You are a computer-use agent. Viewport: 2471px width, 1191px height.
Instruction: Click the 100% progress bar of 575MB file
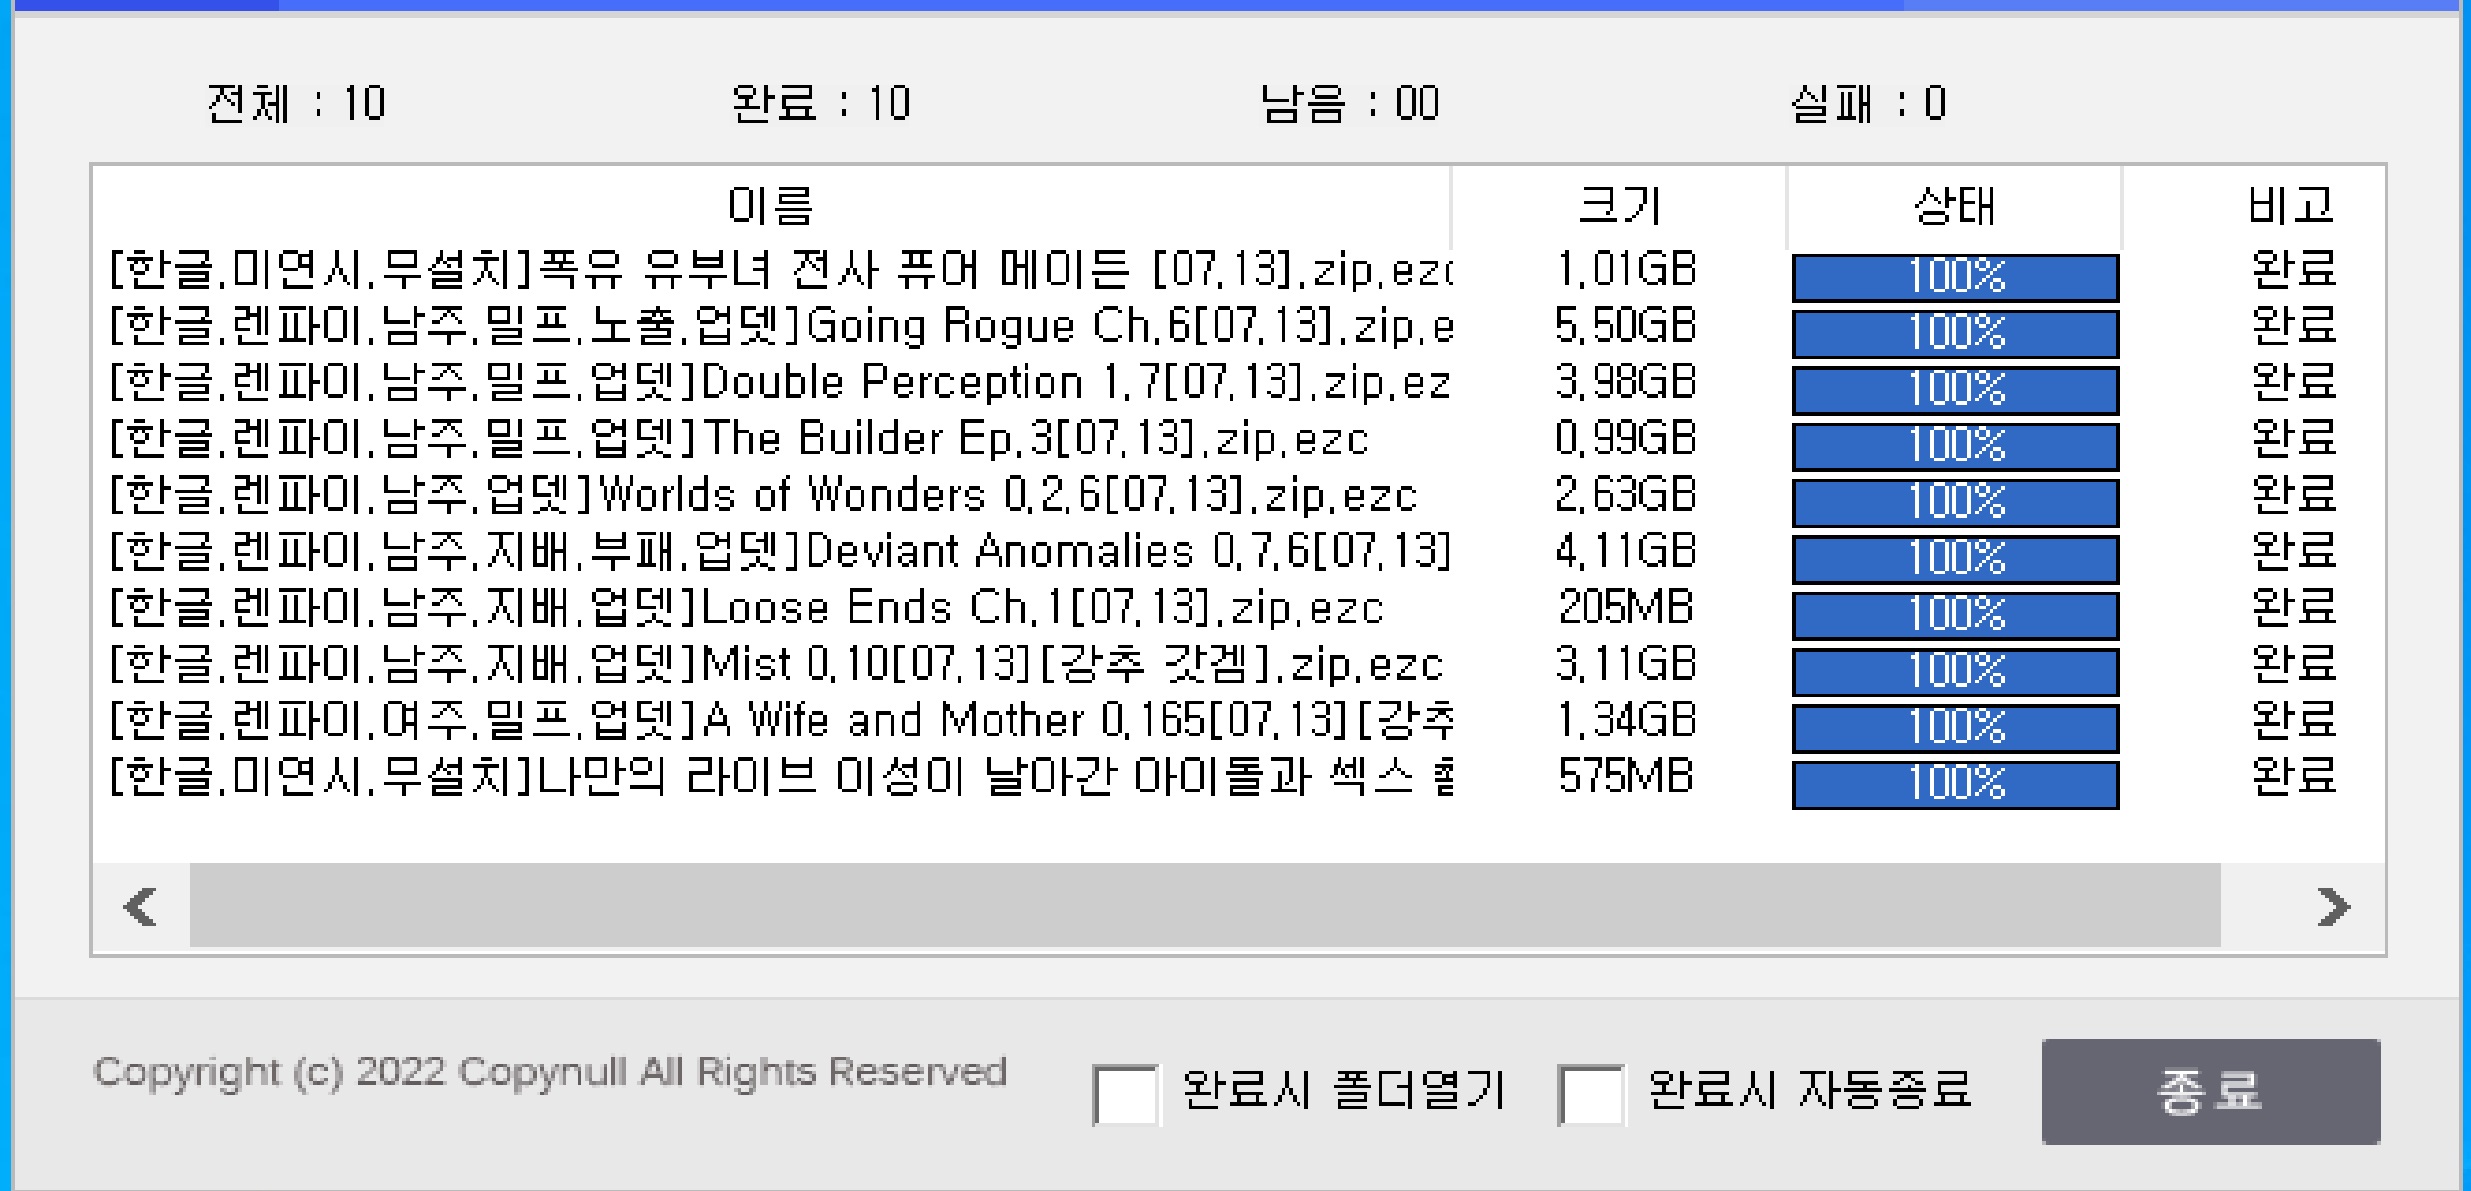coord(1955,784)
